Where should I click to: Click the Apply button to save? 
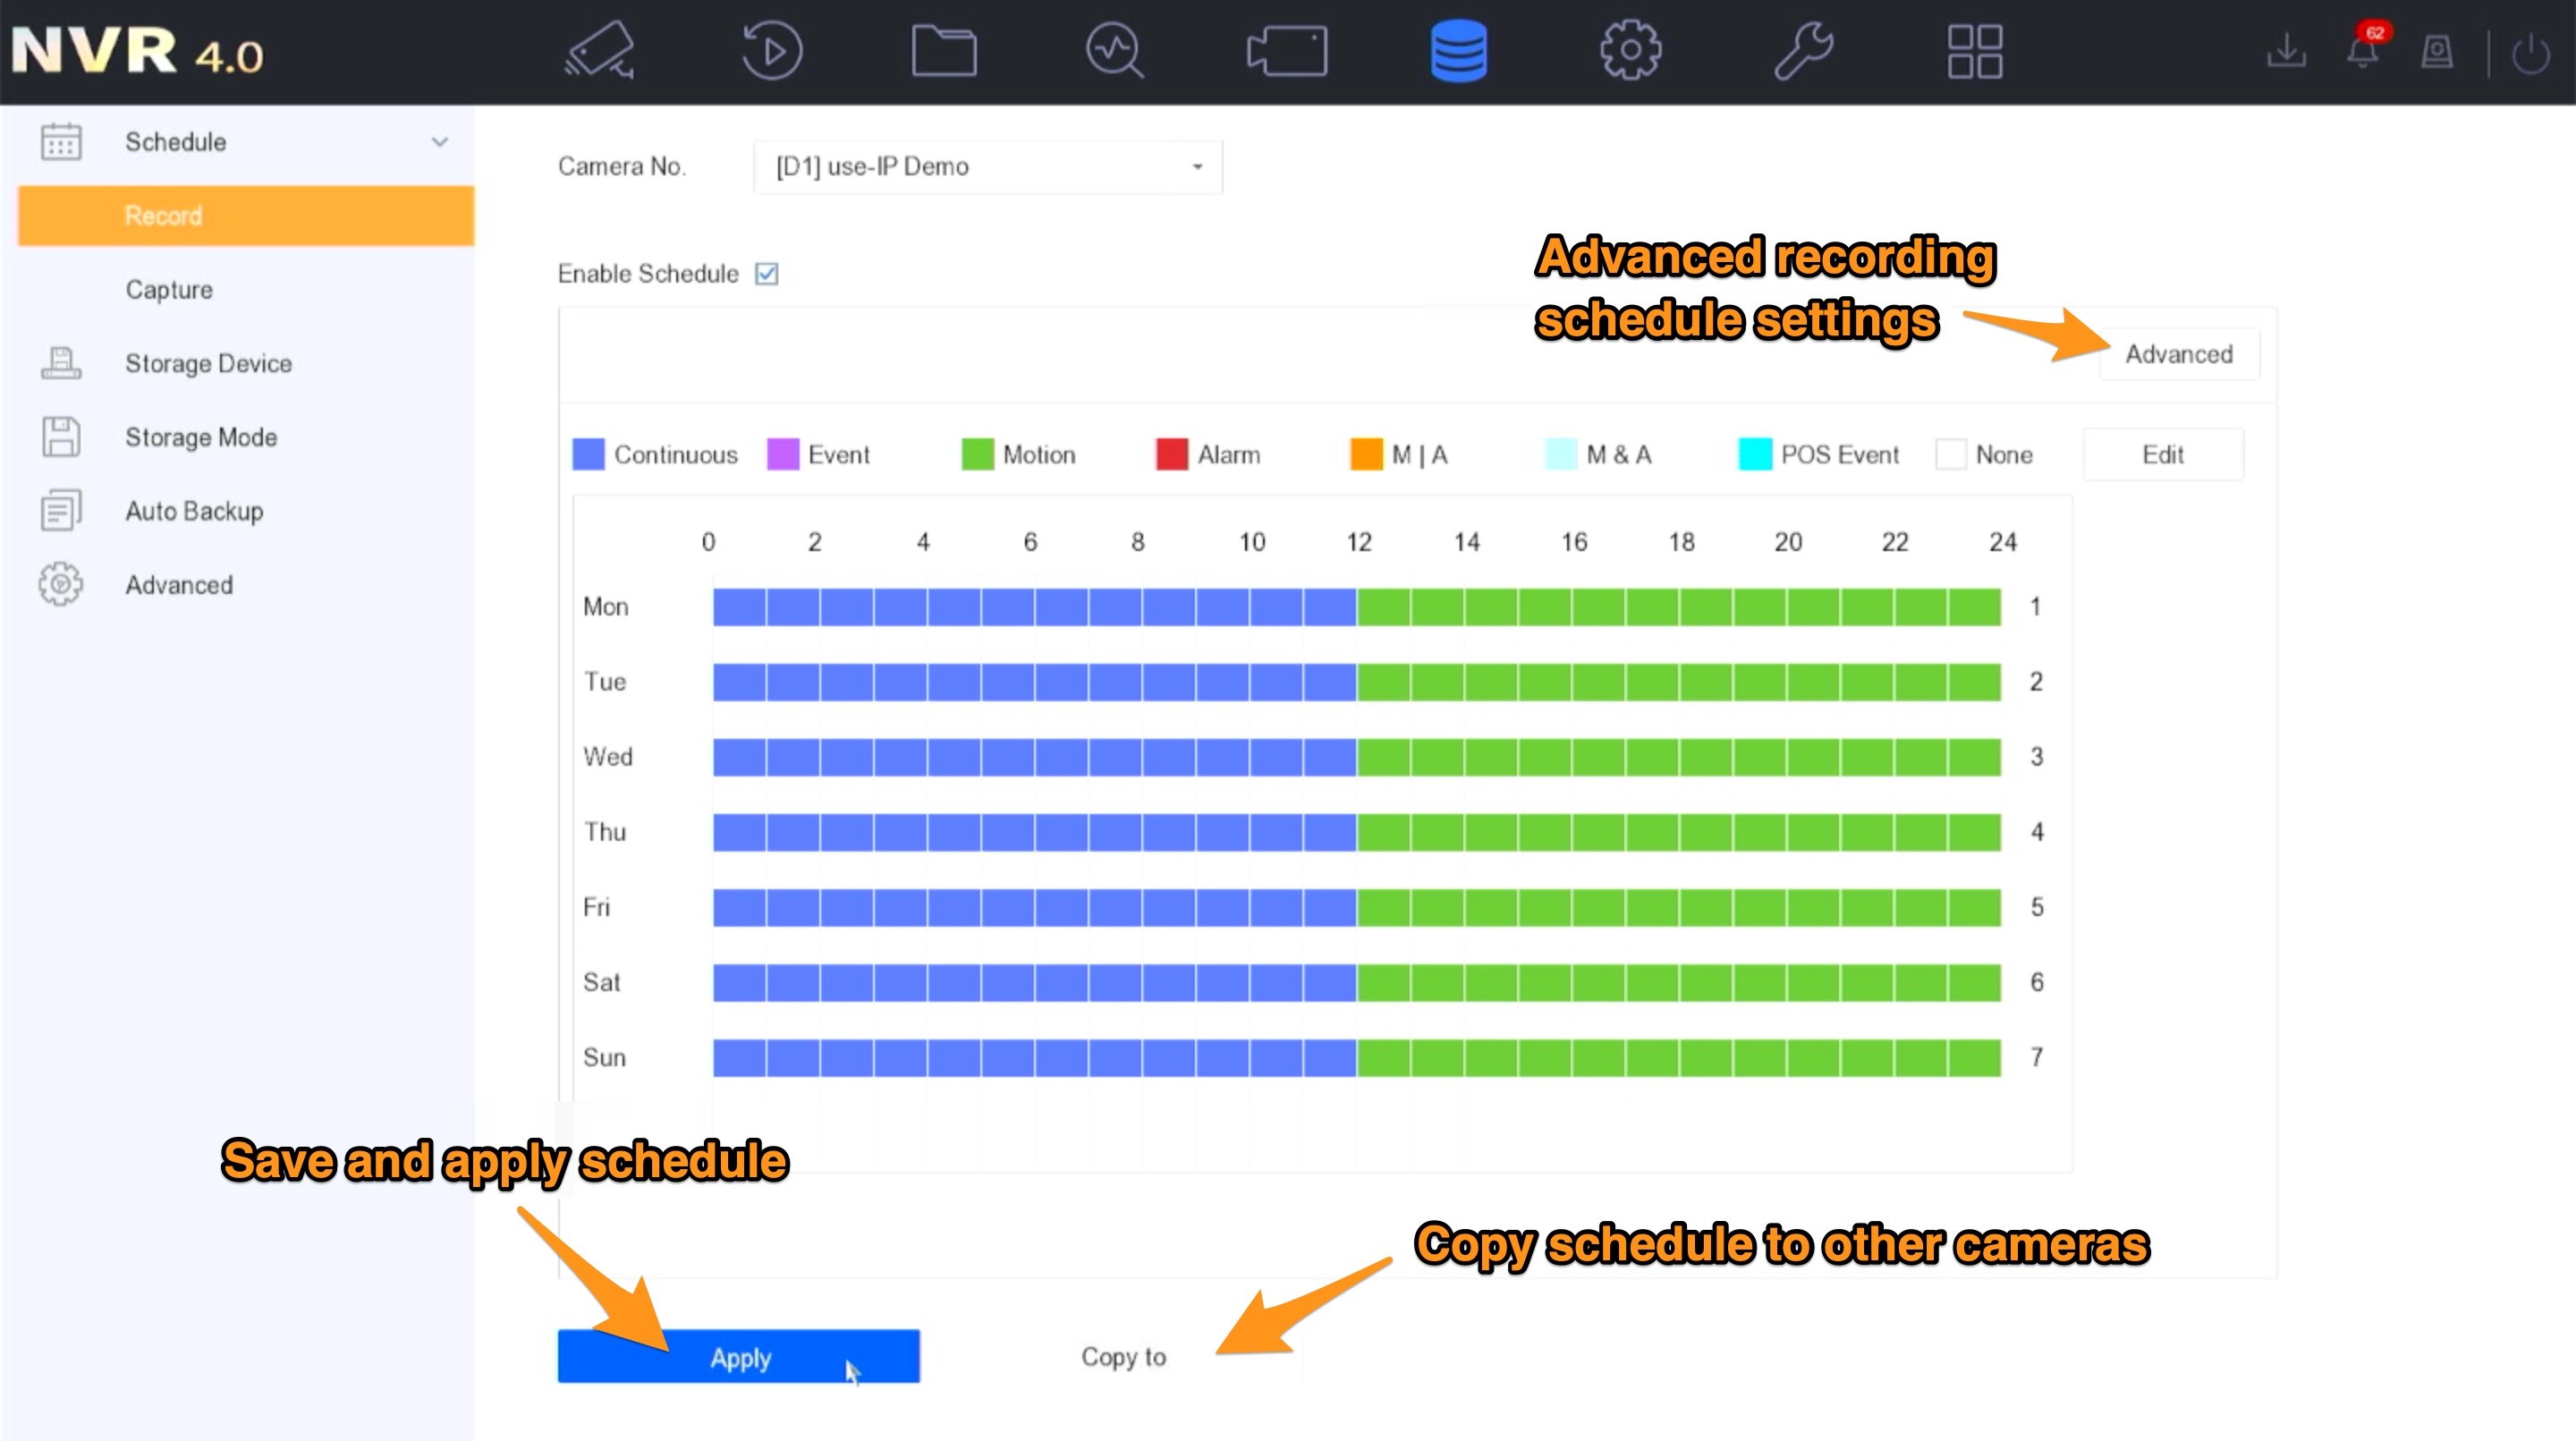click(740, 1356)
